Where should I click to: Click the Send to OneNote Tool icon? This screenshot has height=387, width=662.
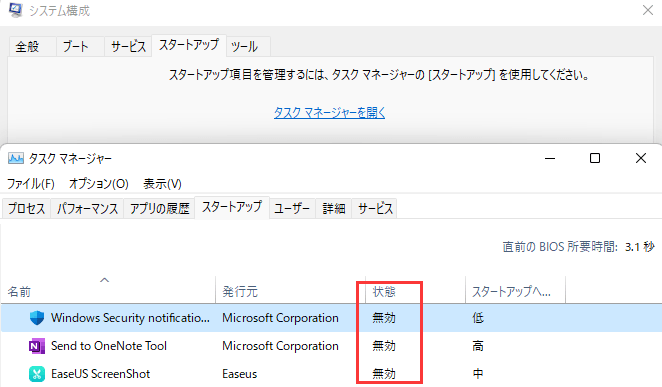(37, 346)
